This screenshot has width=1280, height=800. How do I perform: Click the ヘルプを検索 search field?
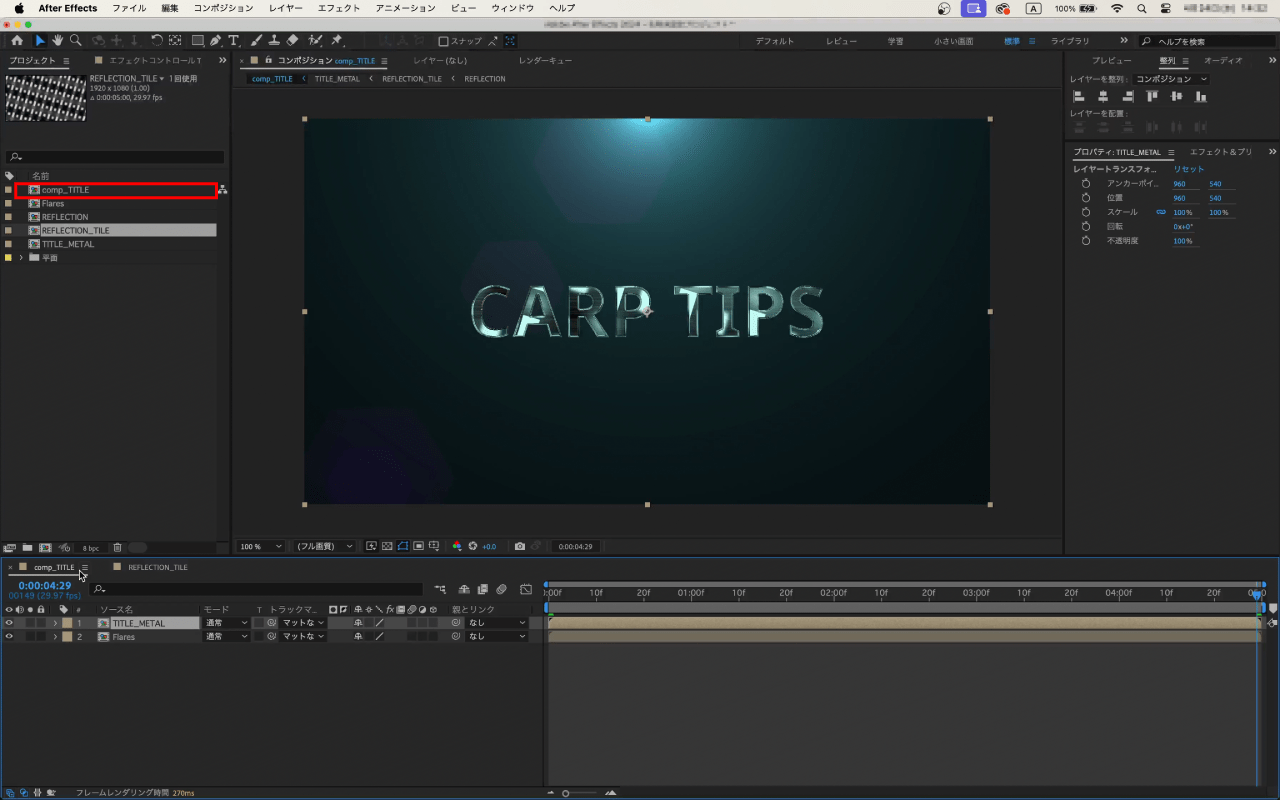point(1206,41)
